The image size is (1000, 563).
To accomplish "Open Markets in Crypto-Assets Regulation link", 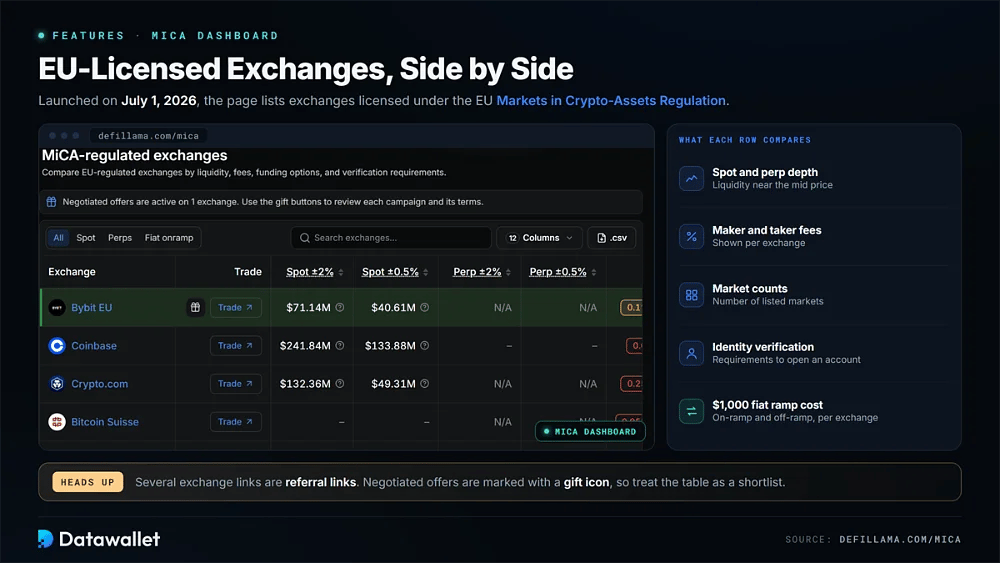I will click(611, 101).
